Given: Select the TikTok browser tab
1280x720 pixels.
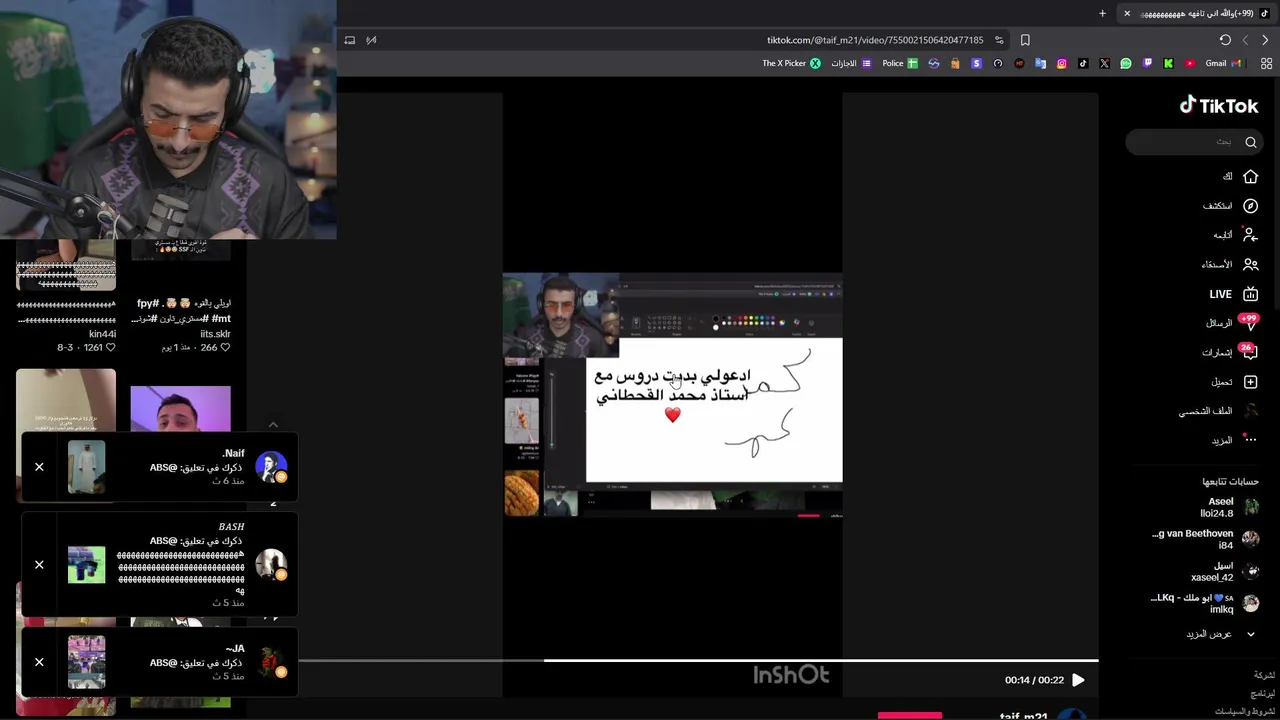Looking at the screenshot, I should (x=1197, y=13).
